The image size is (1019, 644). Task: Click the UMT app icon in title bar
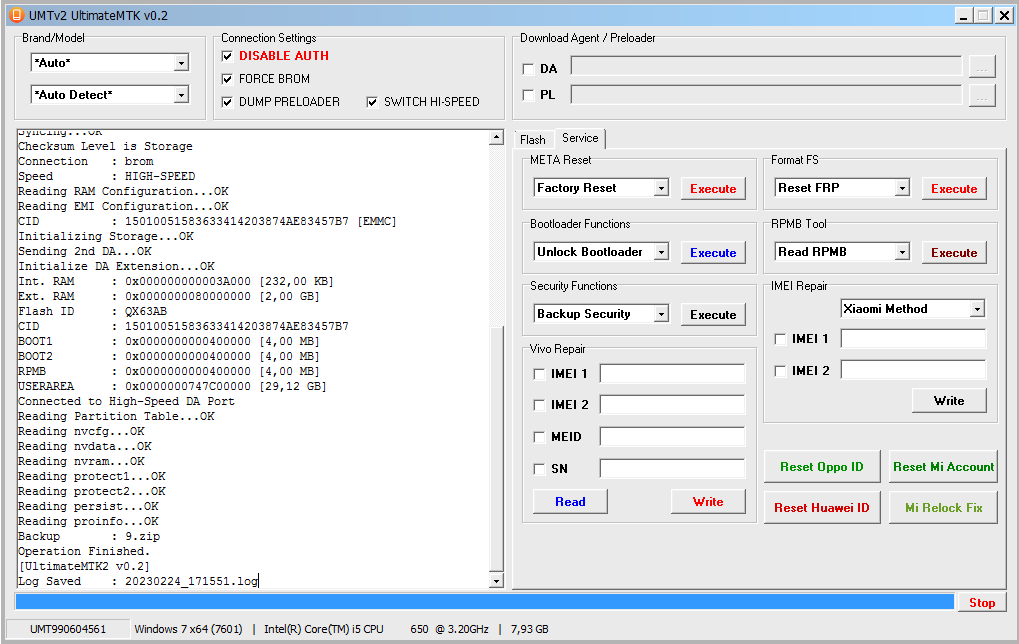tap(17, 15)
